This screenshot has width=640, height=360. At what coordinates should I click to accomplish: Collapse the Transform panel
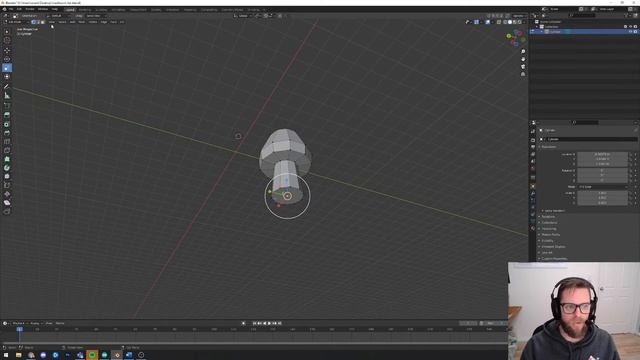click(549, 147)
